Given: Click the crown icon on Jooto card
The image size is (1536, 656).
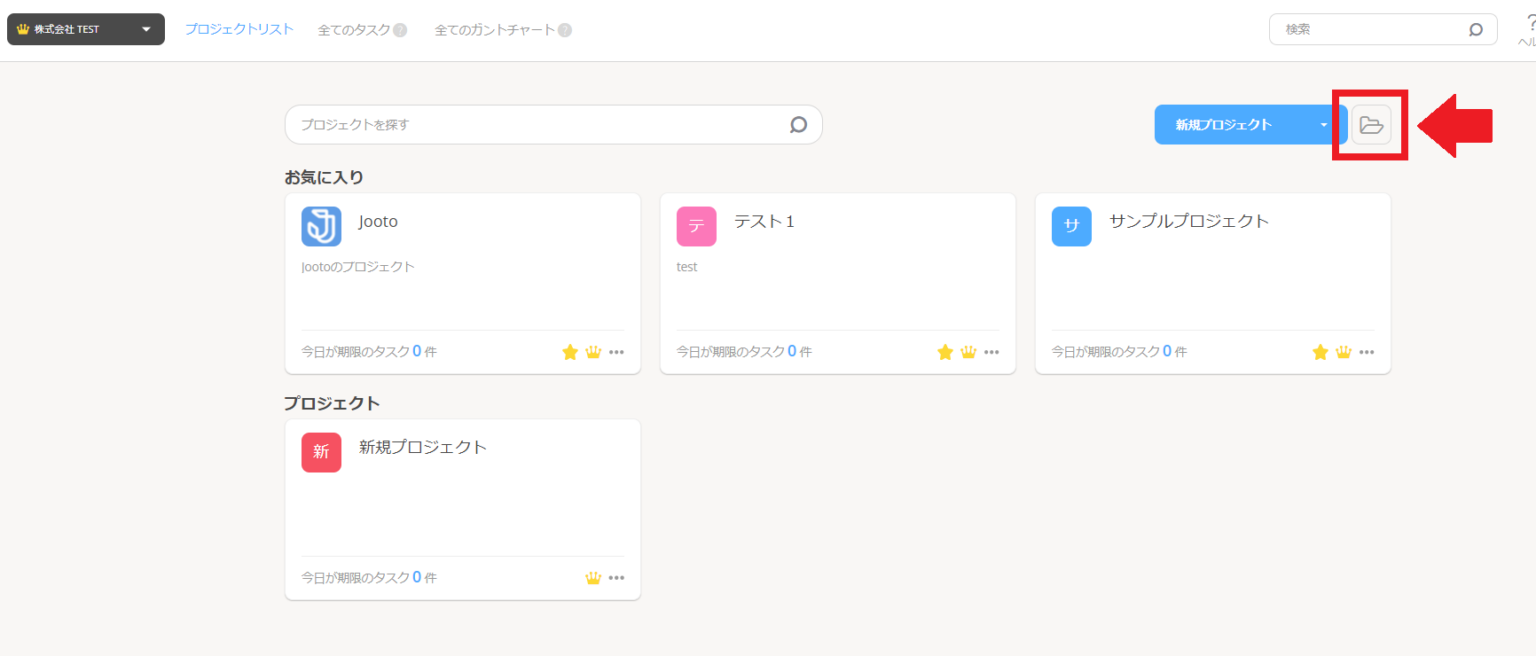Looking at the screenshot, I should (594, 352).
